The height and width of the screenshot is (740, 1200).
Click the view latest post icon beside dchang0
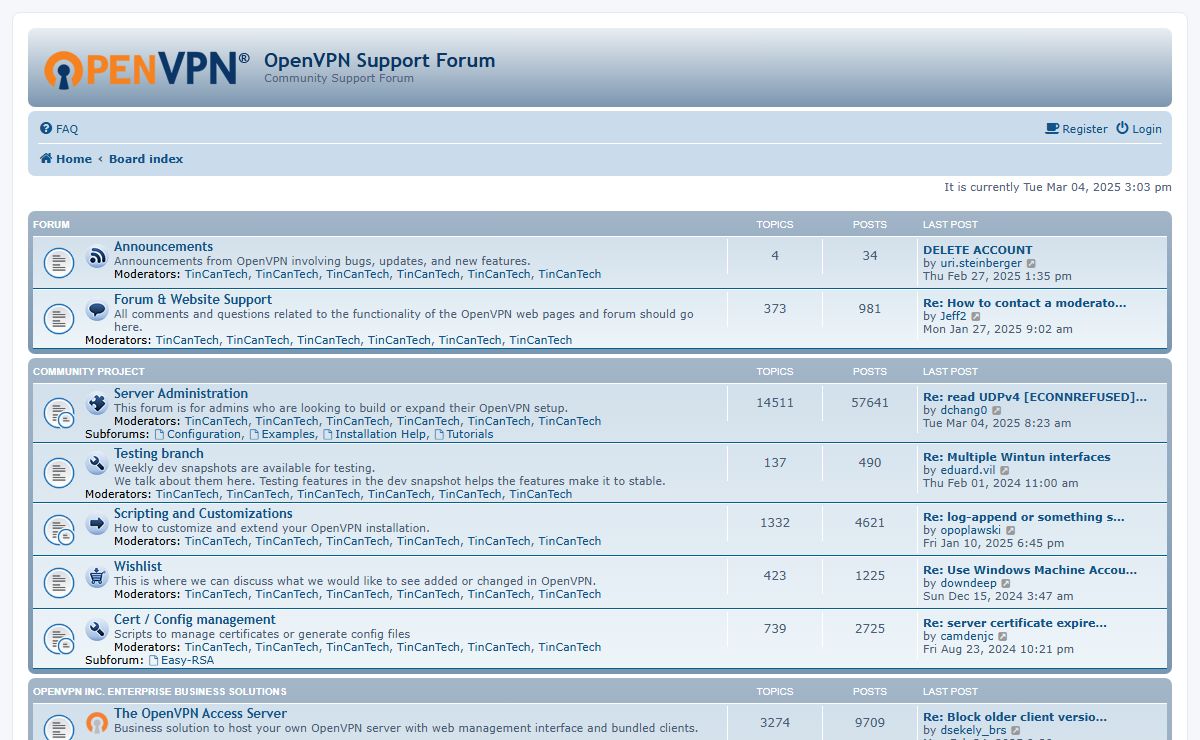point(997,410)
